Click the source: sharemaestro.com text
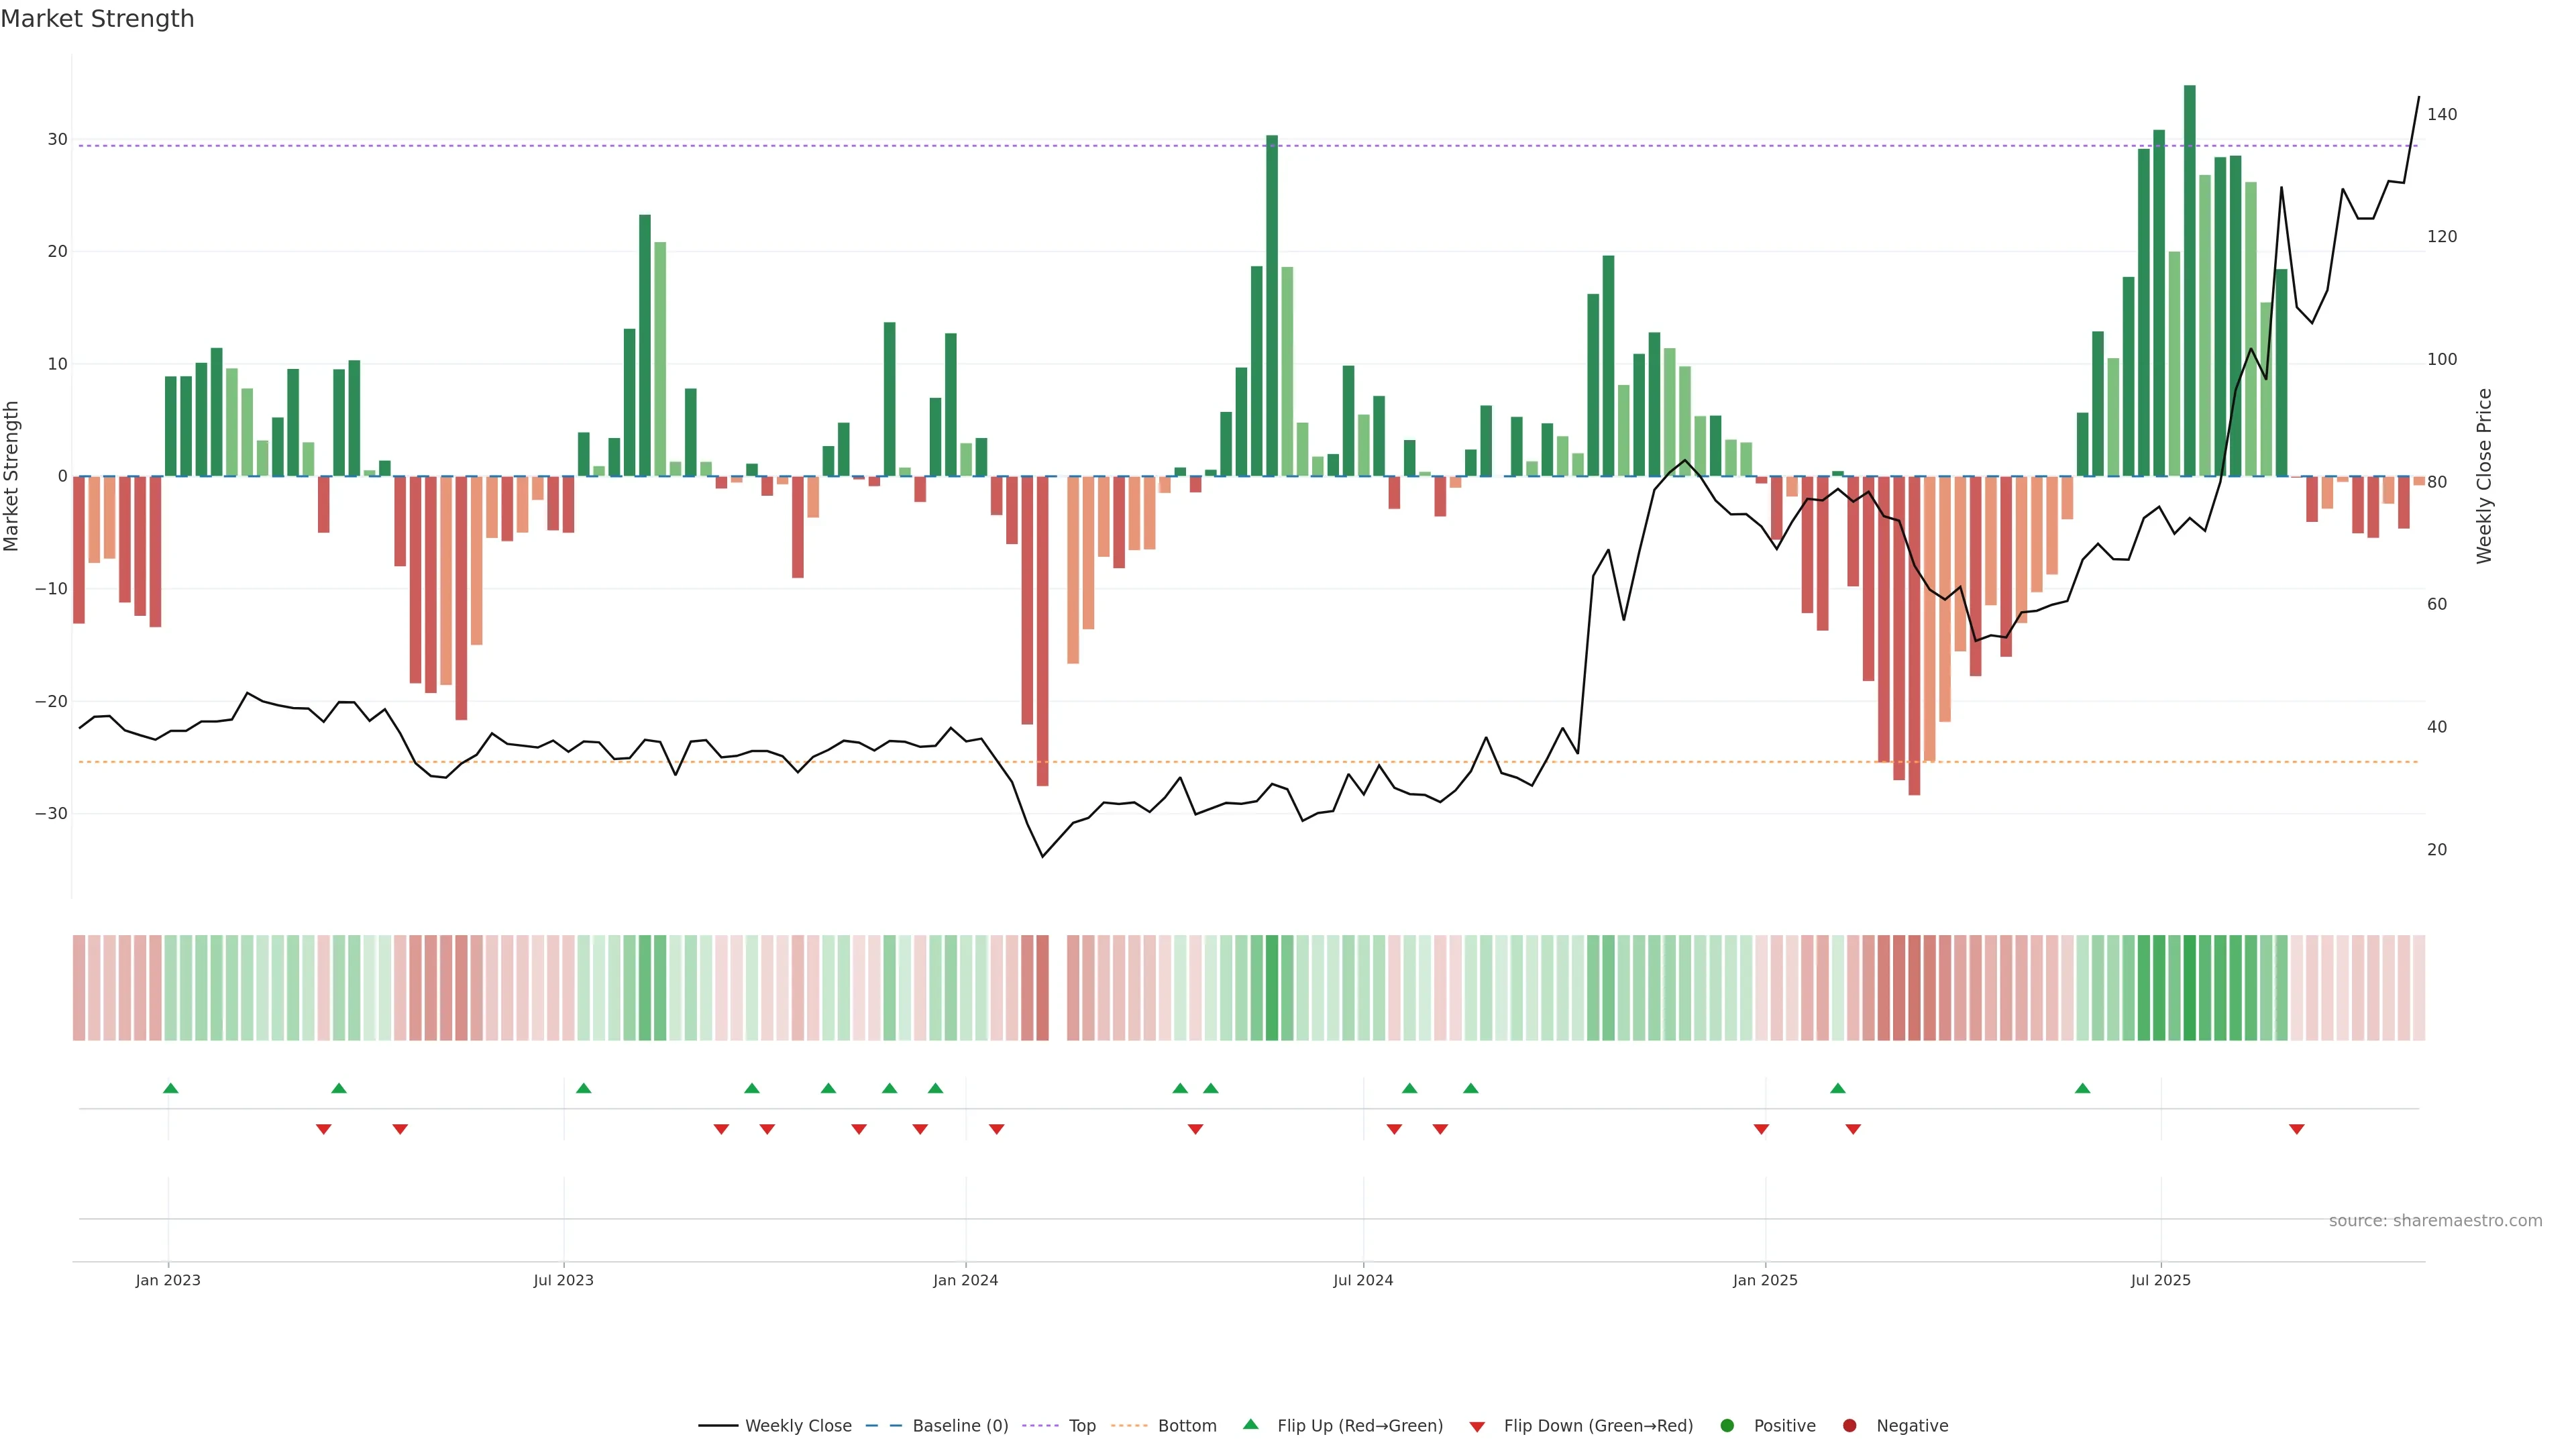Image resolution: width=2576 pixels, height=1449 pixels. click(x=2435, y=1221)
